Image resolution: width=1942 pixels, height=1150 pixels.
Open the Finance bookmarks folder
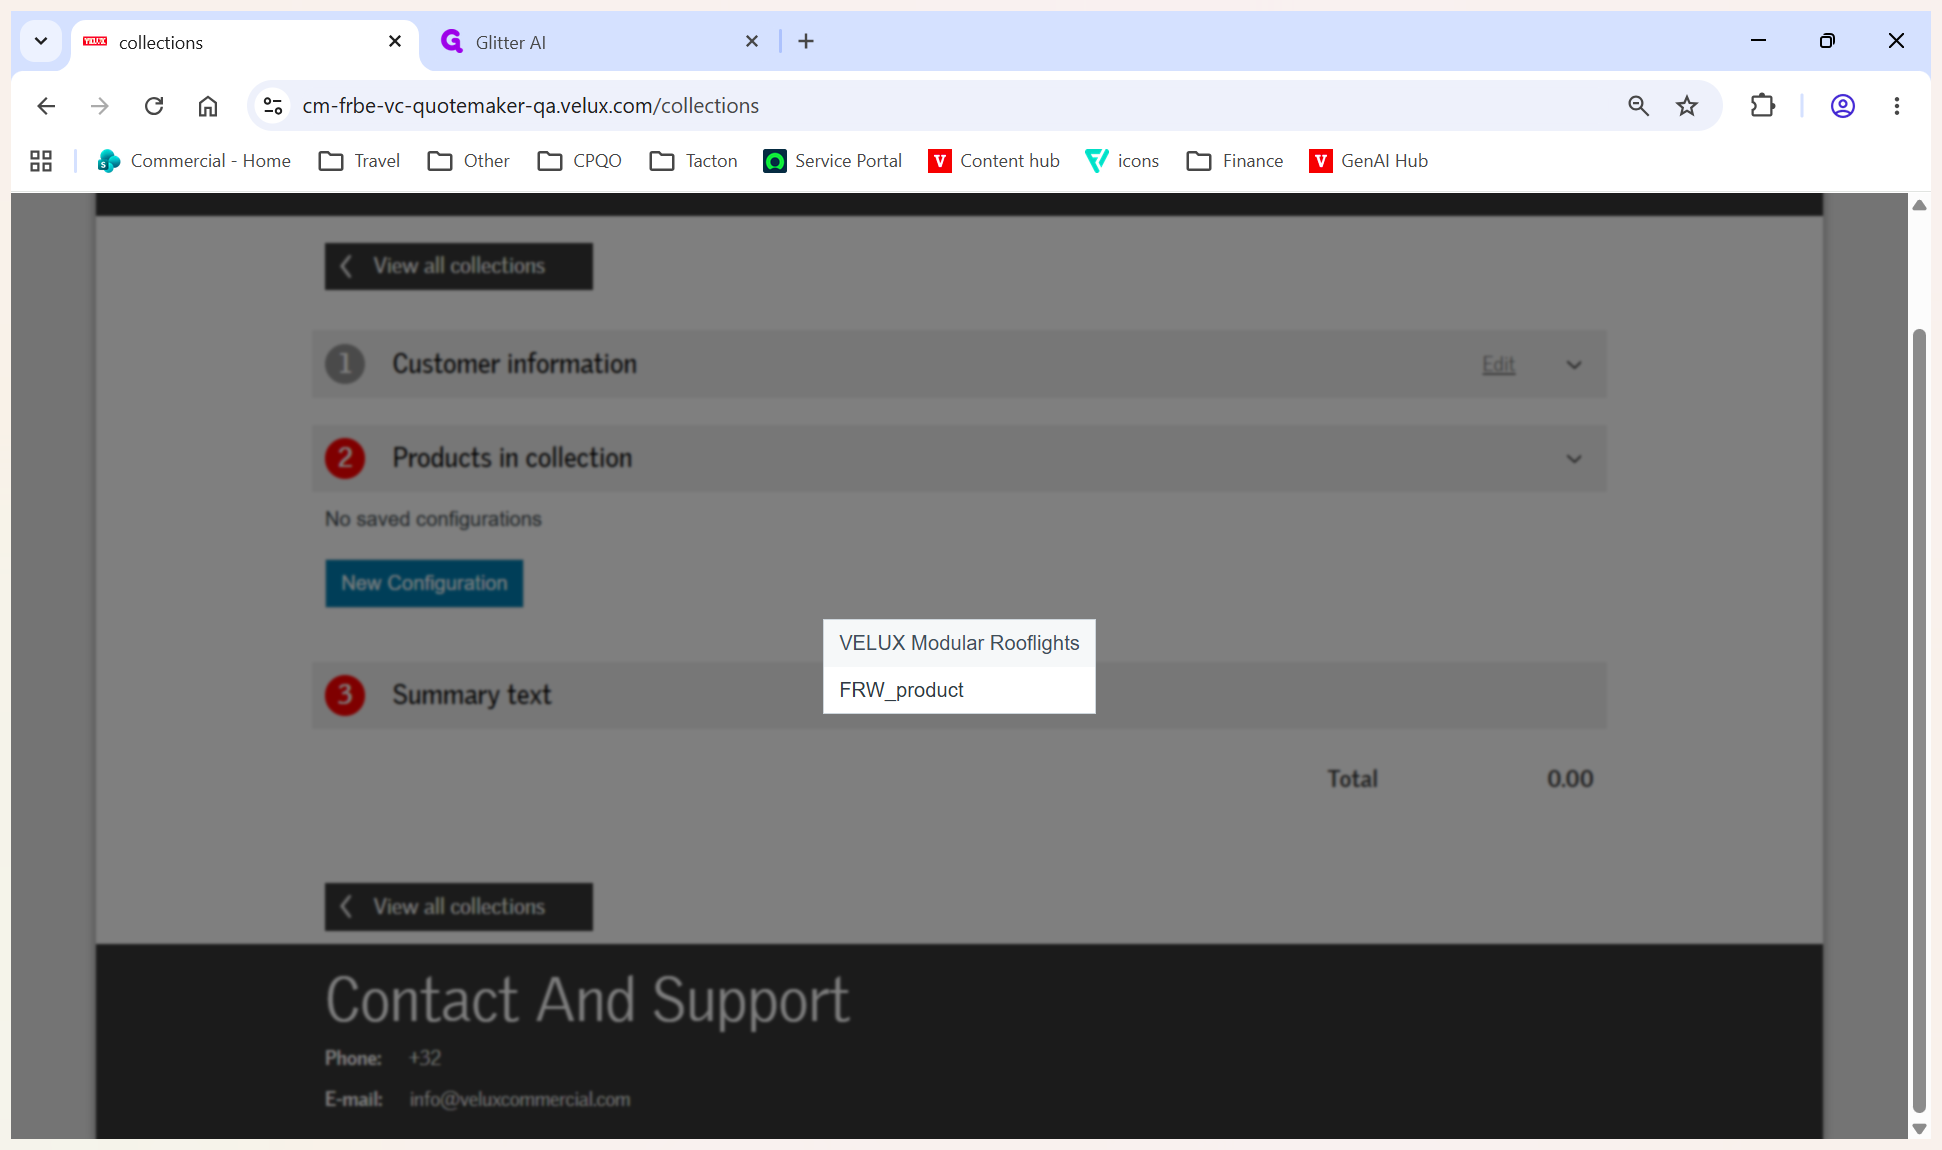tap(1235, 161)
